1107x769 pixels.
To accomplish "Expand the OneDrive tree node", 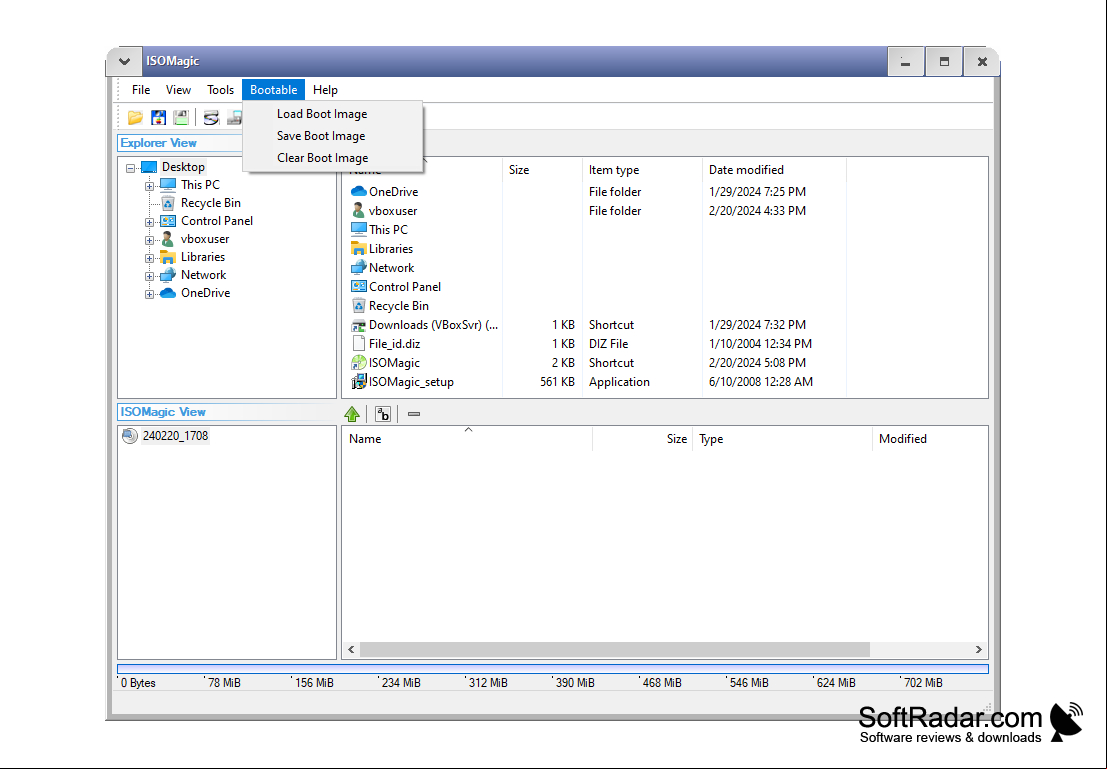I will pyautogui.click(x=149, y=294).
